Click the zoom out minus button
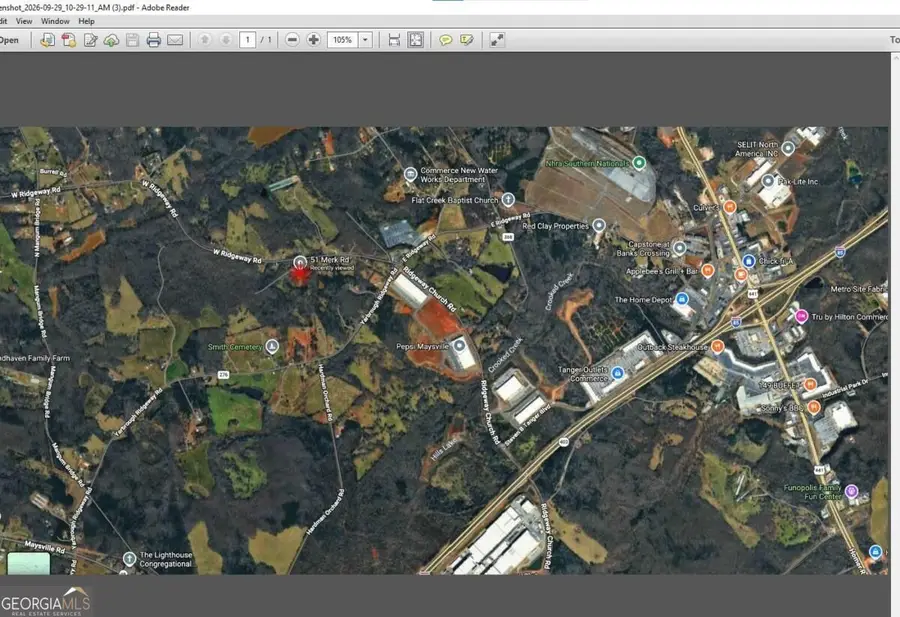The image size is (900, 617). tap(292, 40)
